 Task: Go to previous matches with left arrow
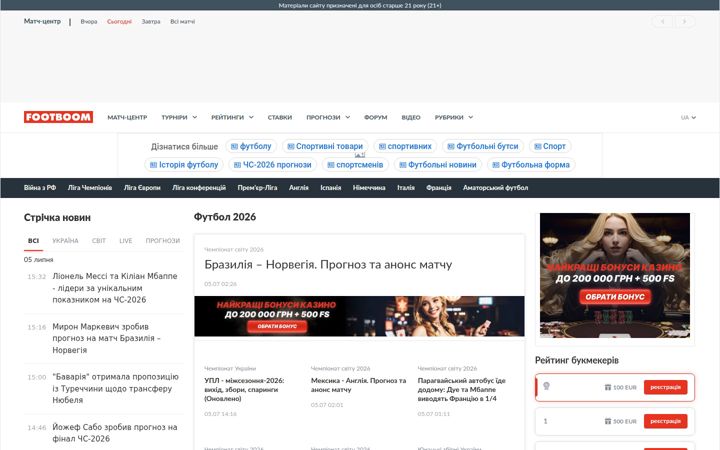(662, 22)
